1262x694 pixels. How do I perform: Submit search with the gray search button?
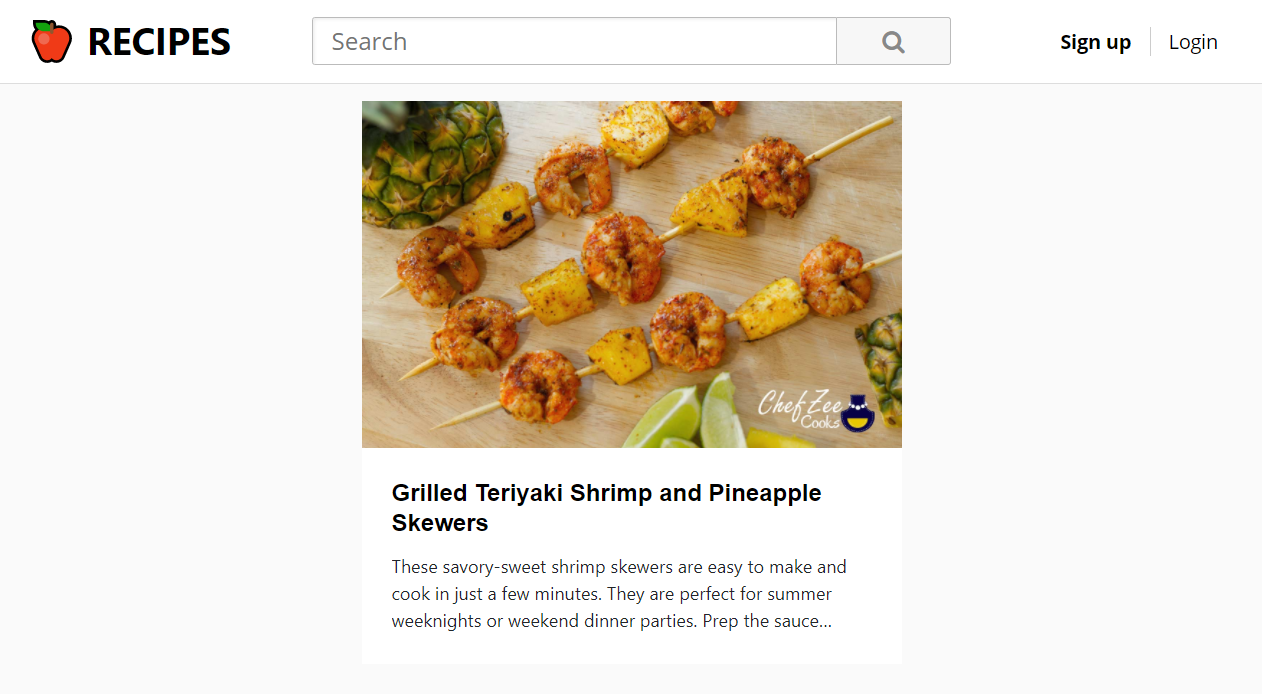pos(893,41)
